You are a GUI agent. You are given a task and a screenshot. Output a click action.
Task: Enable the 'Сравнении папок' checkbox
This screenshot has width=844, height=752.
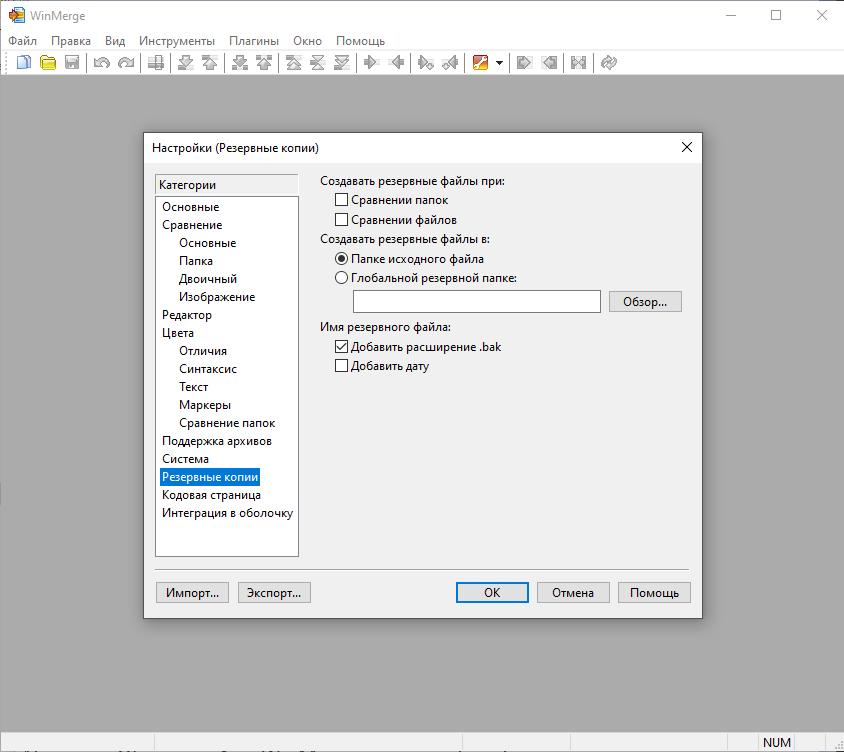pyautogui.click(x=342, y=200)
